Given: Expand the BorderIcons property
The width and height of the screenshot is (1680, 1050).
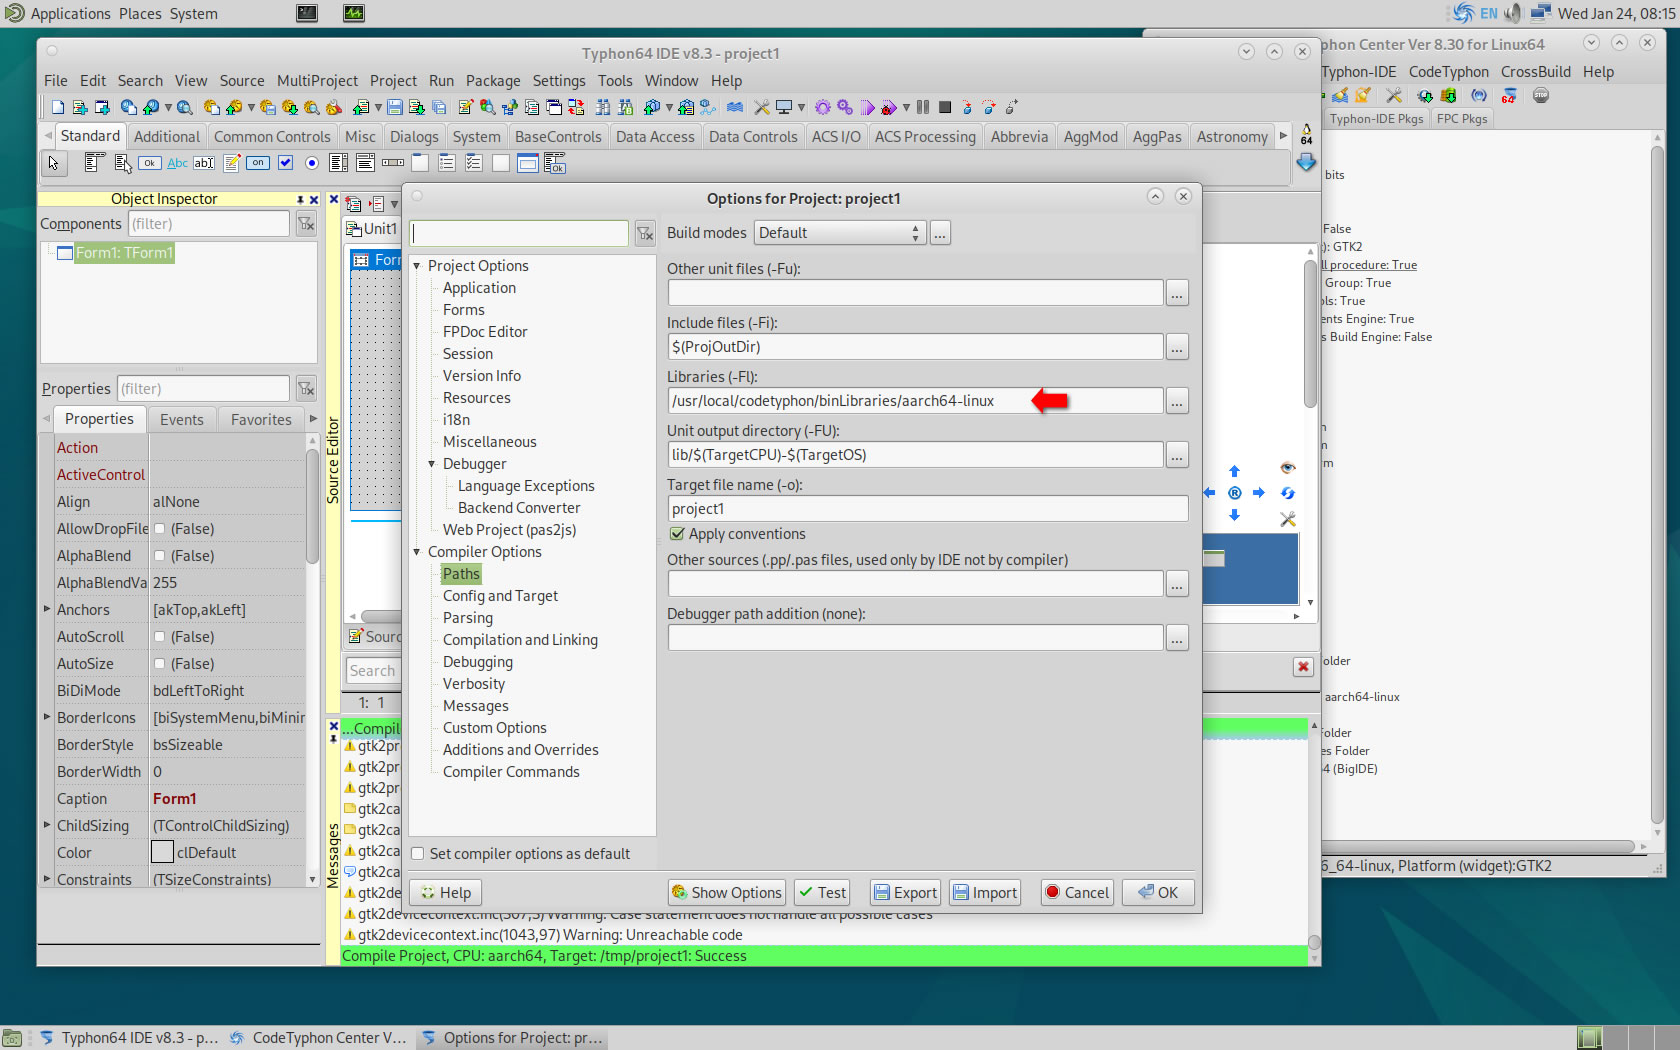Looking at the screenshot, I should pyautogui.click(x=47, y=717).
